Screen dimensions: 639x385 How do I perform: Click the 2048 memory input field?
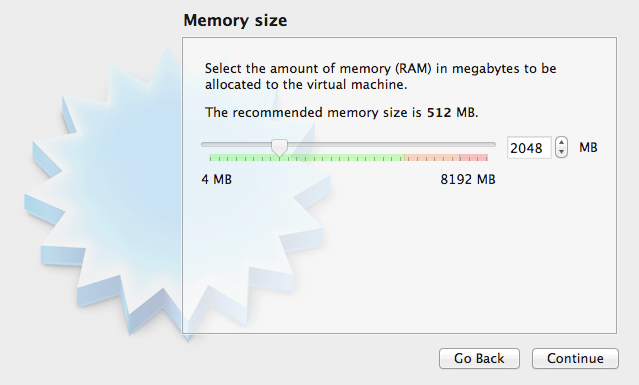[529, 147]
